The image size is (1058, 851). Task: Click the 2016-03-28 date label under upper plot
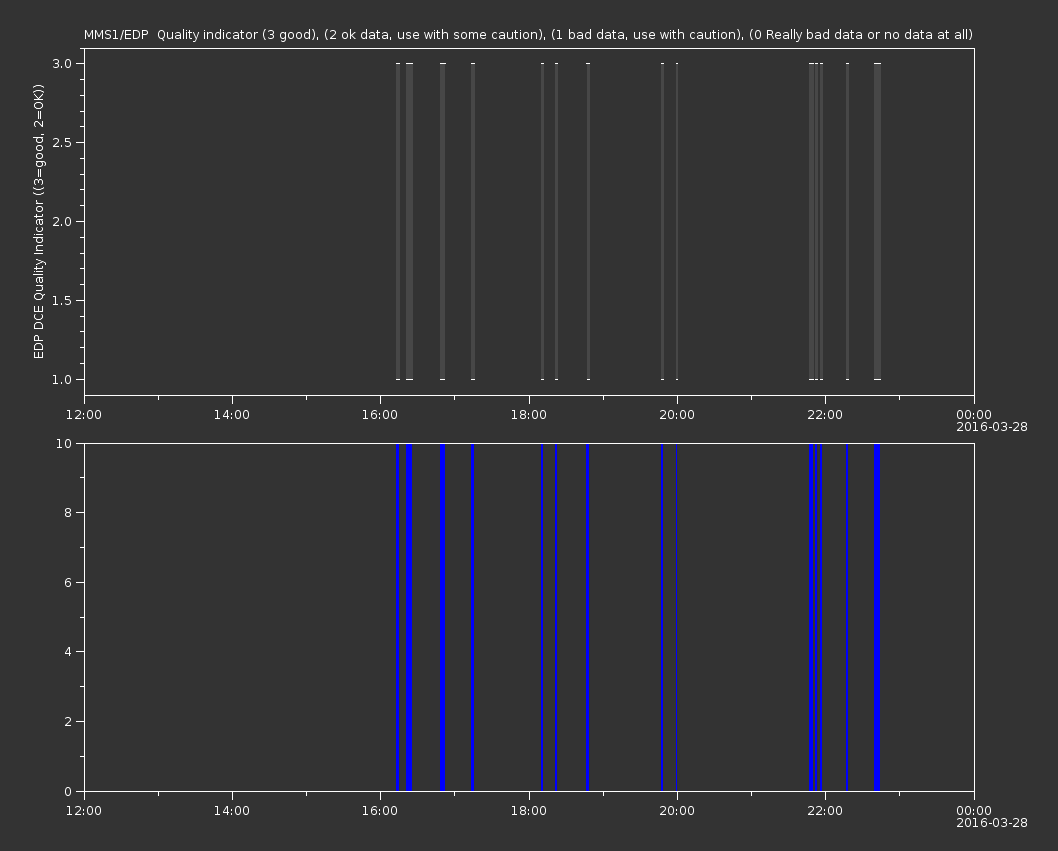tap(992, 427)
